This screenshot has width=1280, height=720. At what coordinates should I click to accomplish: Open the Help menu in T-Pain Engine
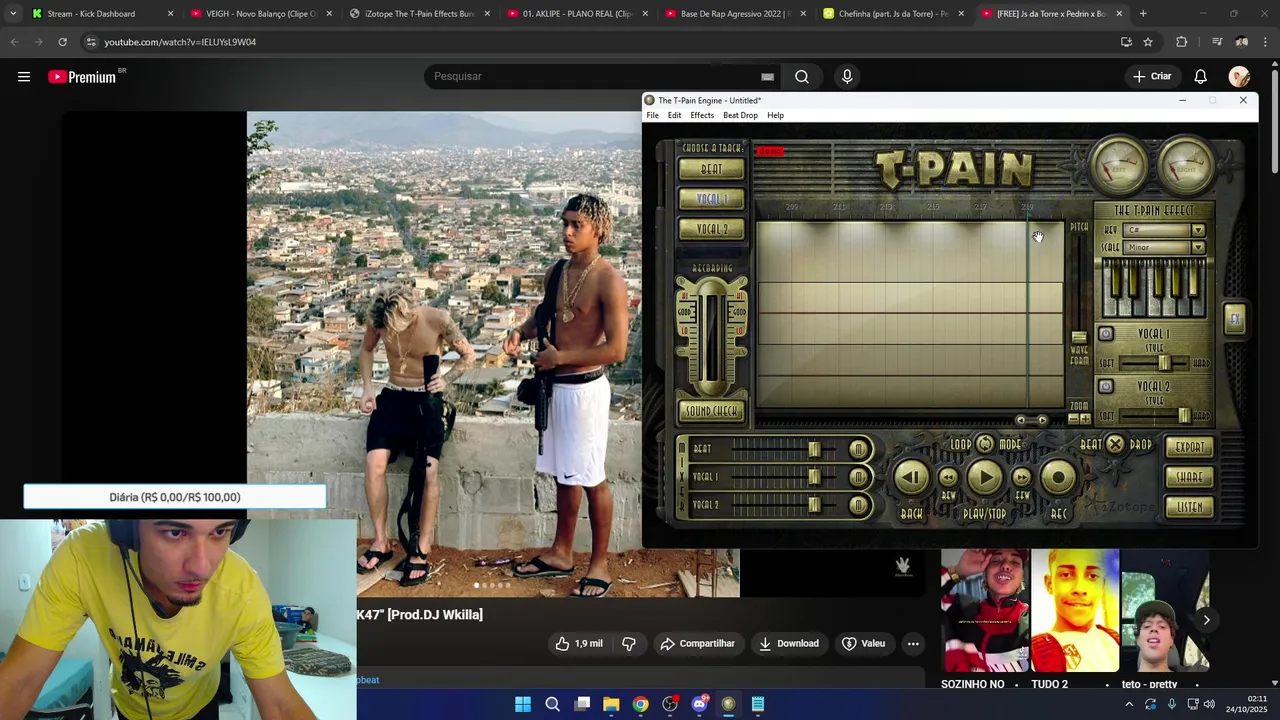coord(775,115)
